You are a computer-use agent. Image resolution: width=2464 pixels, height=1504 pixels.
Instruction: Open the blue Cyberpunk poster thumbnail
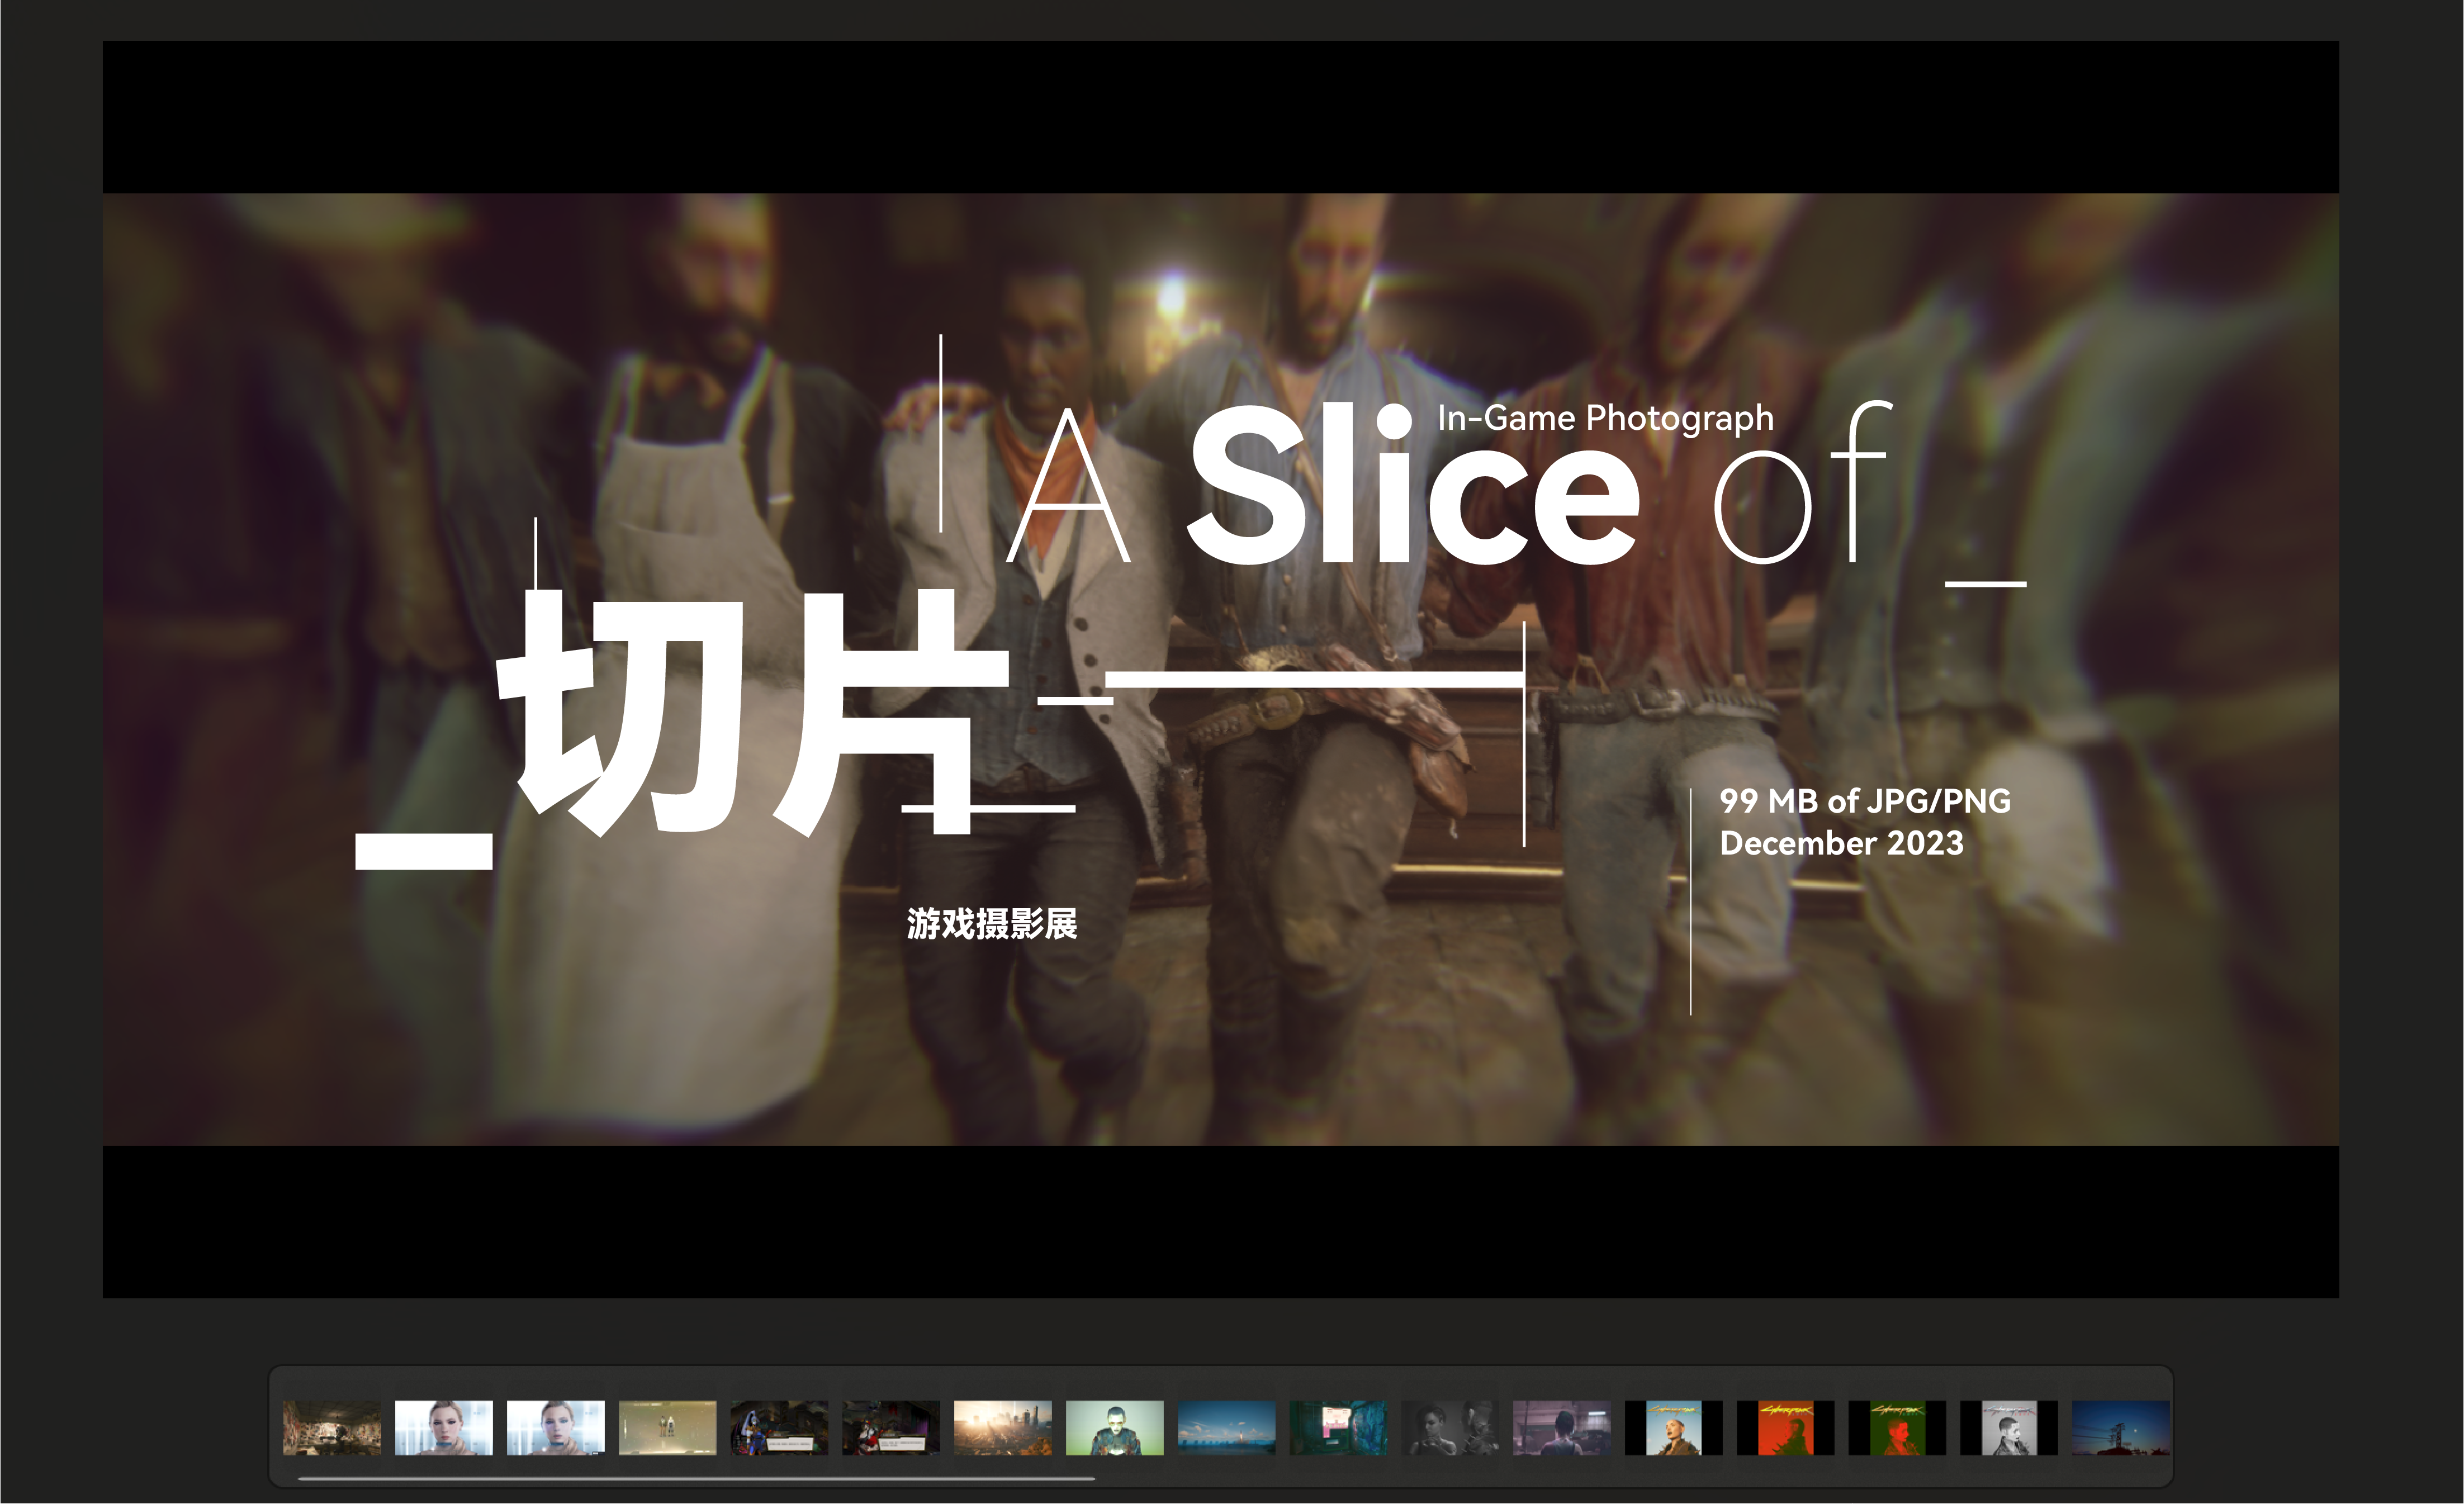pyautogui.click(x=1674, y=1427)
